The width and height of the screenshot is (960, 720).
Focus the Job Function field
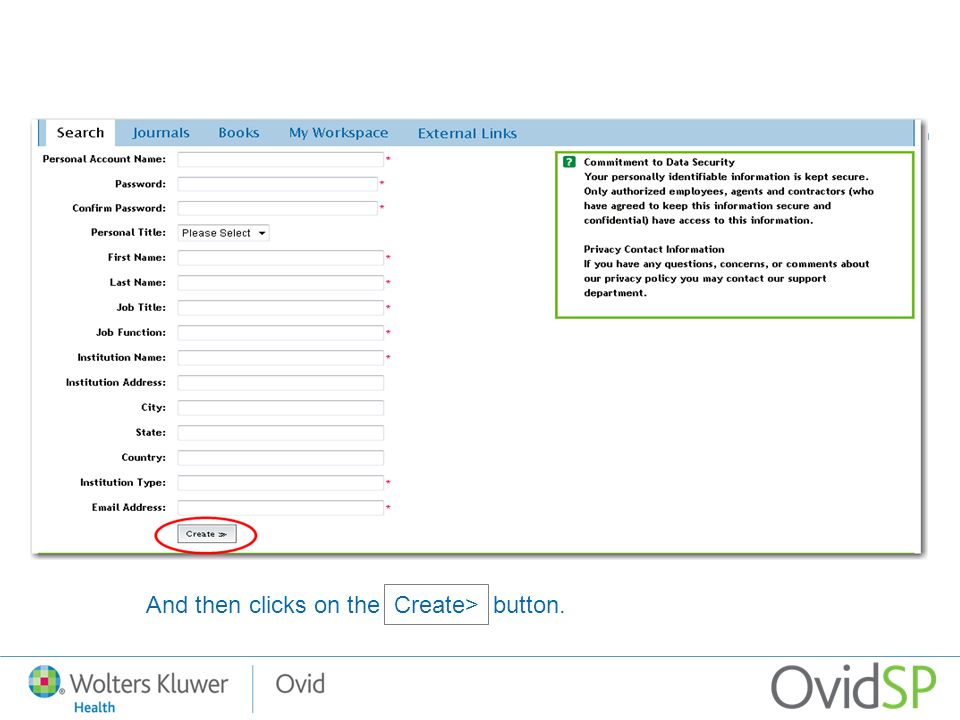tap(280, 333)
